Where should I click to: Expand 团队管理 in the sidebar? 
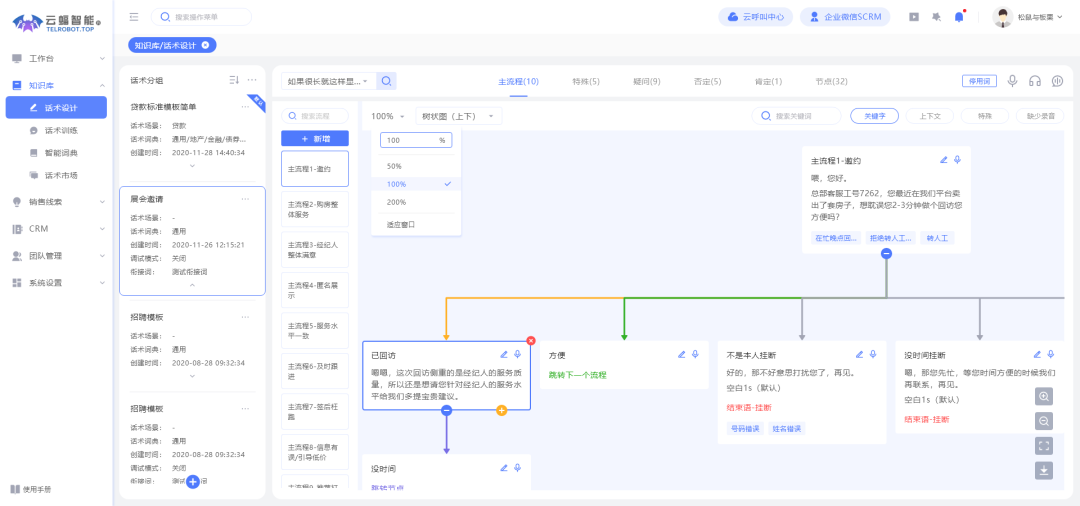(x=56, y=255)
